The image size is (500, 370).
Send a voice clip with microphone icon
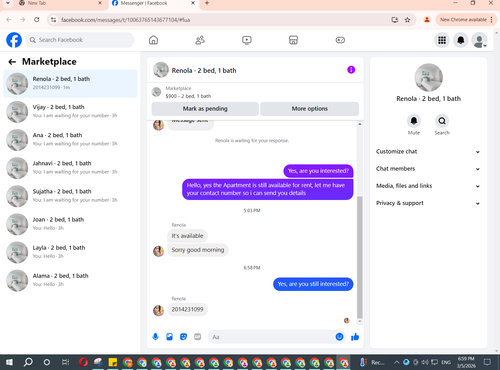point(155,337)
